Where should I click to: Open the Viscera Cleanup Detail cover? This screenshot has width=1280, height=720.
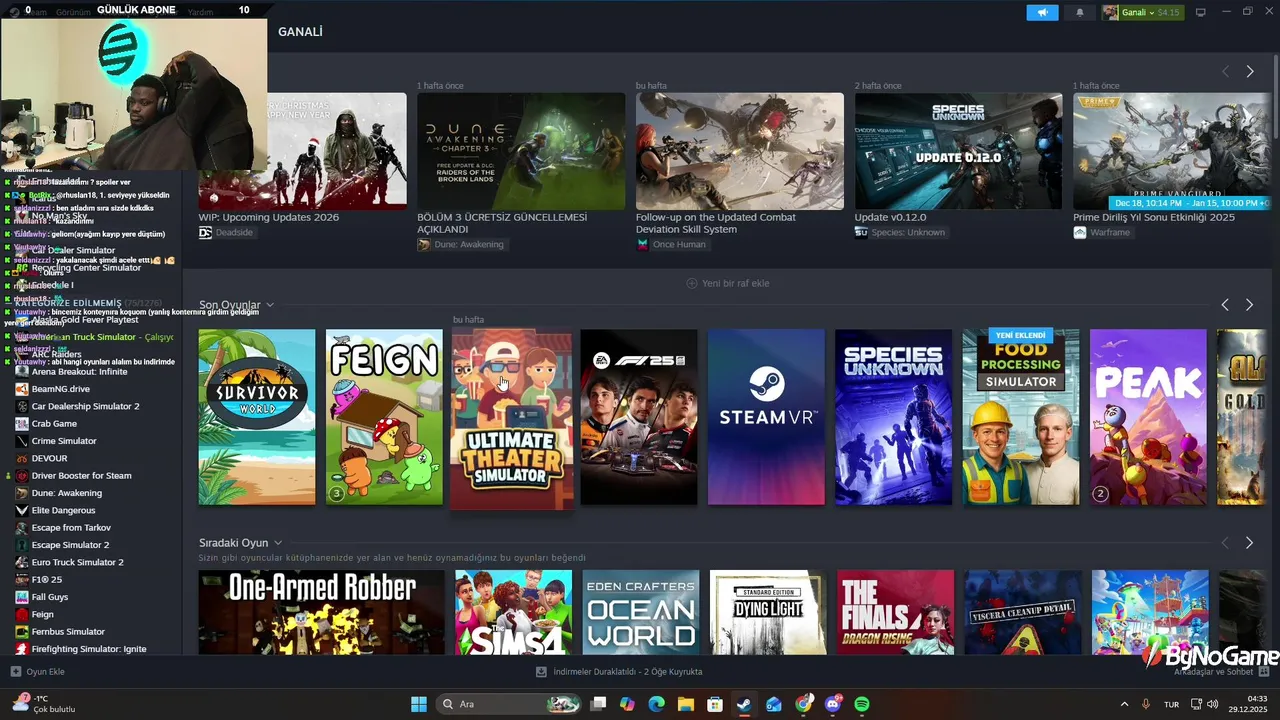1023,612
